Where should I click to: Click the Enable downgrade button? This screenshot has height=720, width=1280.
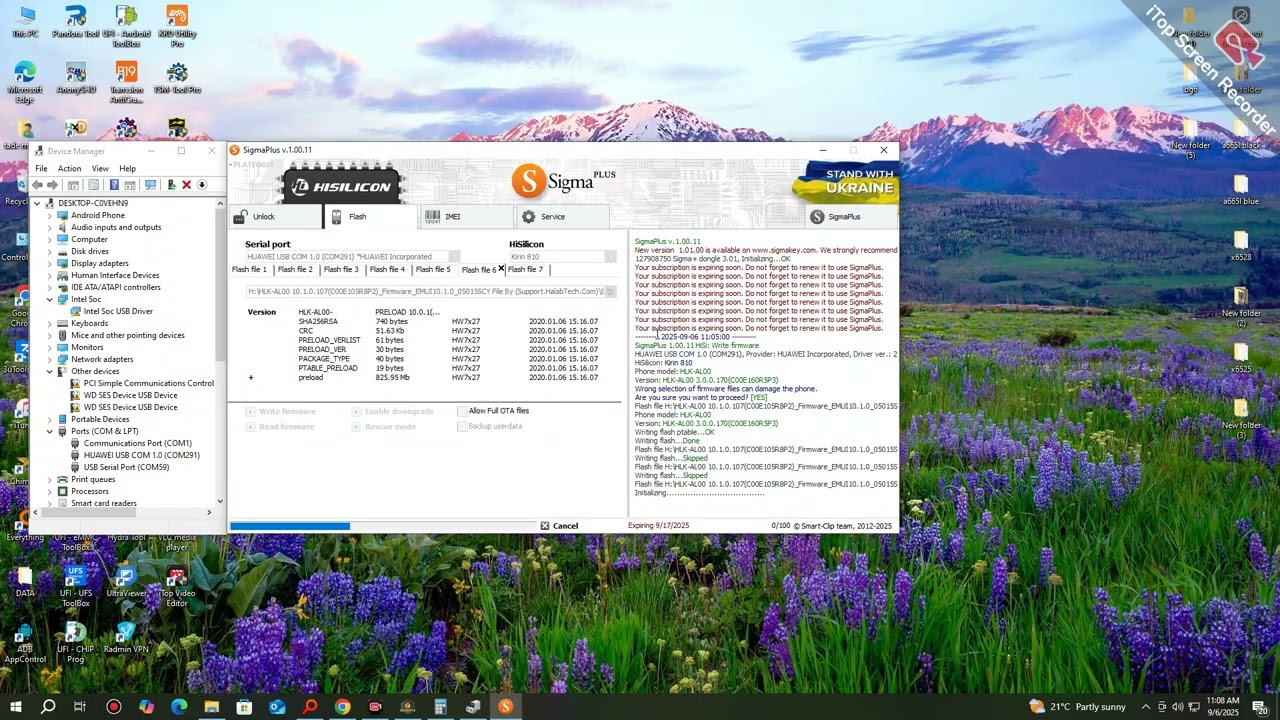(x=392, y=411)
